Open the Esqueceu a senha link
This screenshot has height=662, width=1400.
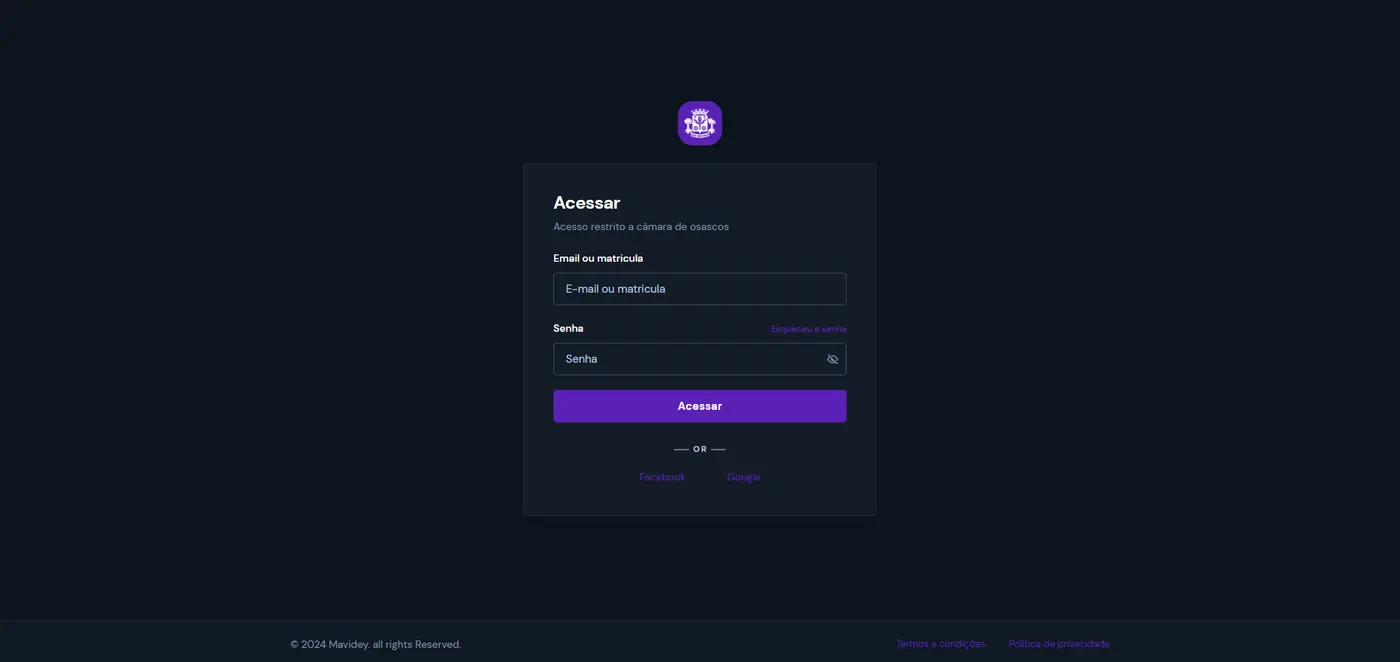click(x=809, y=329)
